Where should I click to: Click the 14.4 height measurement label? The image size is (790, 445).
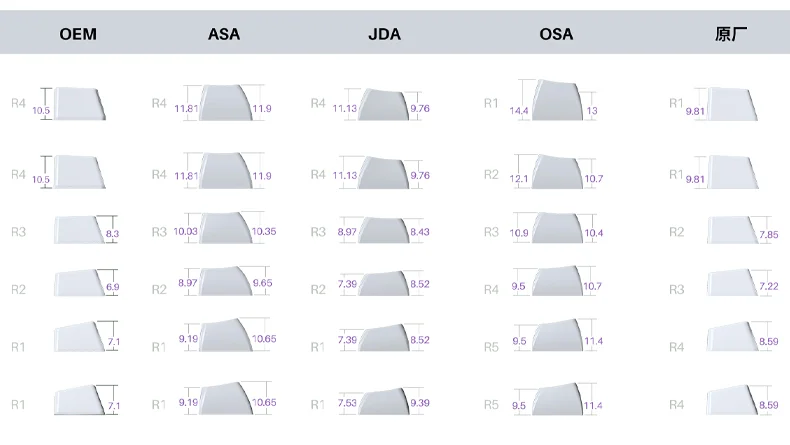(519, 111)
